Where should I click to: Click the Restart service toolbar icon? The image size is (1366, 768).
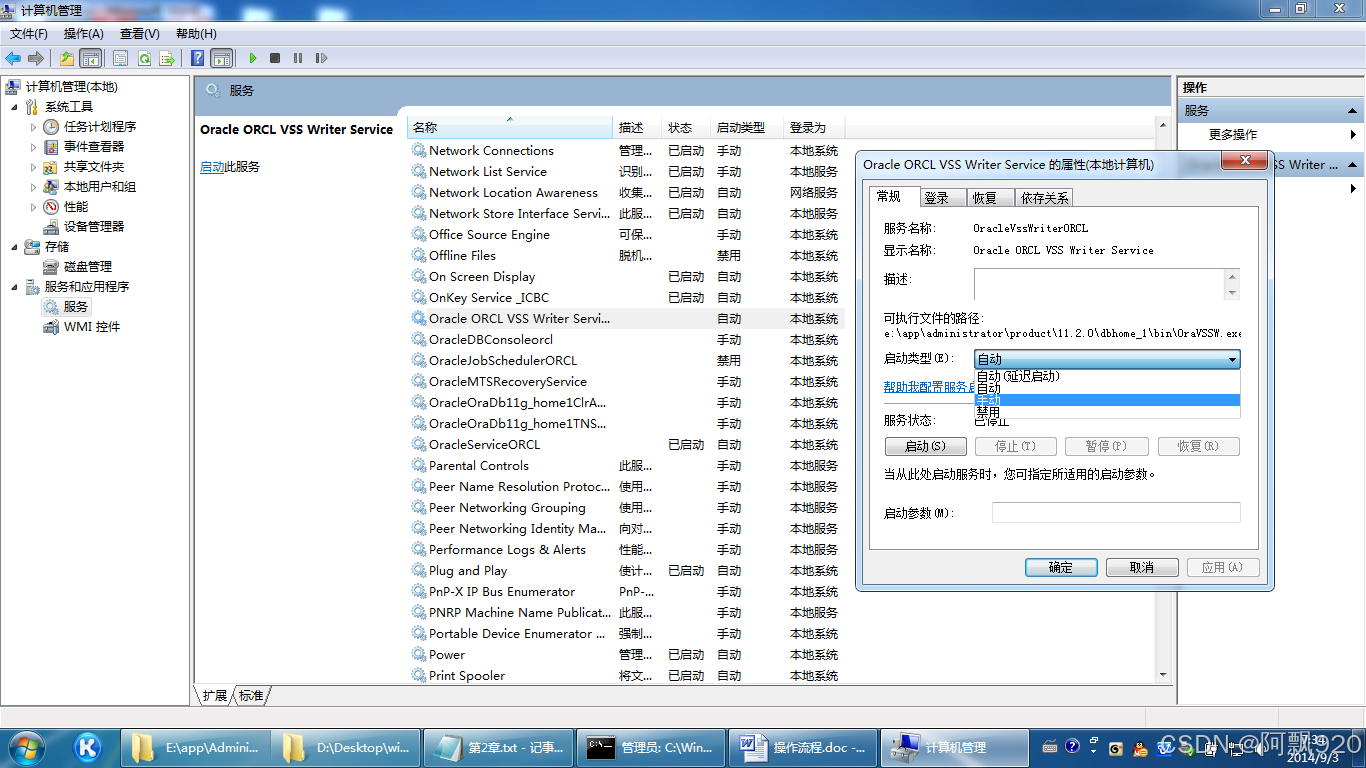pos(321,58)
